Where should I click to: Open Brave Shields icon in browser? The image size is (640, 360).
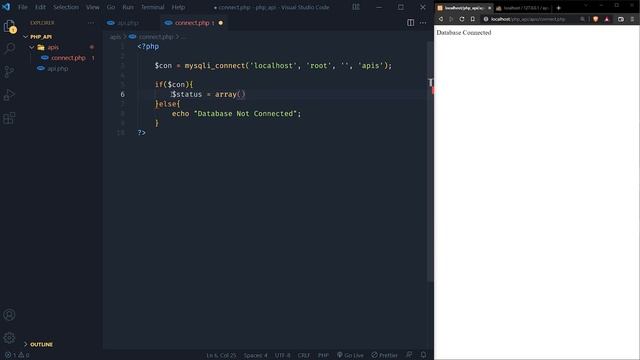coord(596,19)
